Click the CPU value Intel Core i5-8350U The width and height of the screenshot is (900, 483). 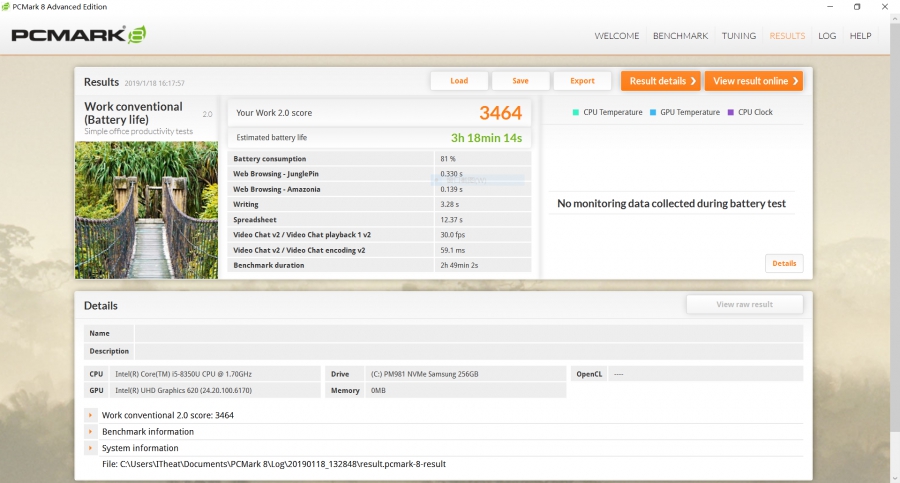point(215,374)
